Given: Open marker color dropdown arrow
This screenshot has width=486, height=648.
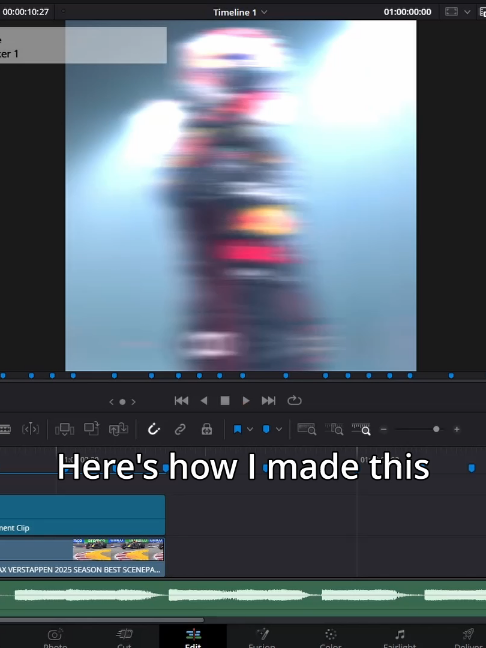Looking at the screenshot, I should click(x=279, y=429).
